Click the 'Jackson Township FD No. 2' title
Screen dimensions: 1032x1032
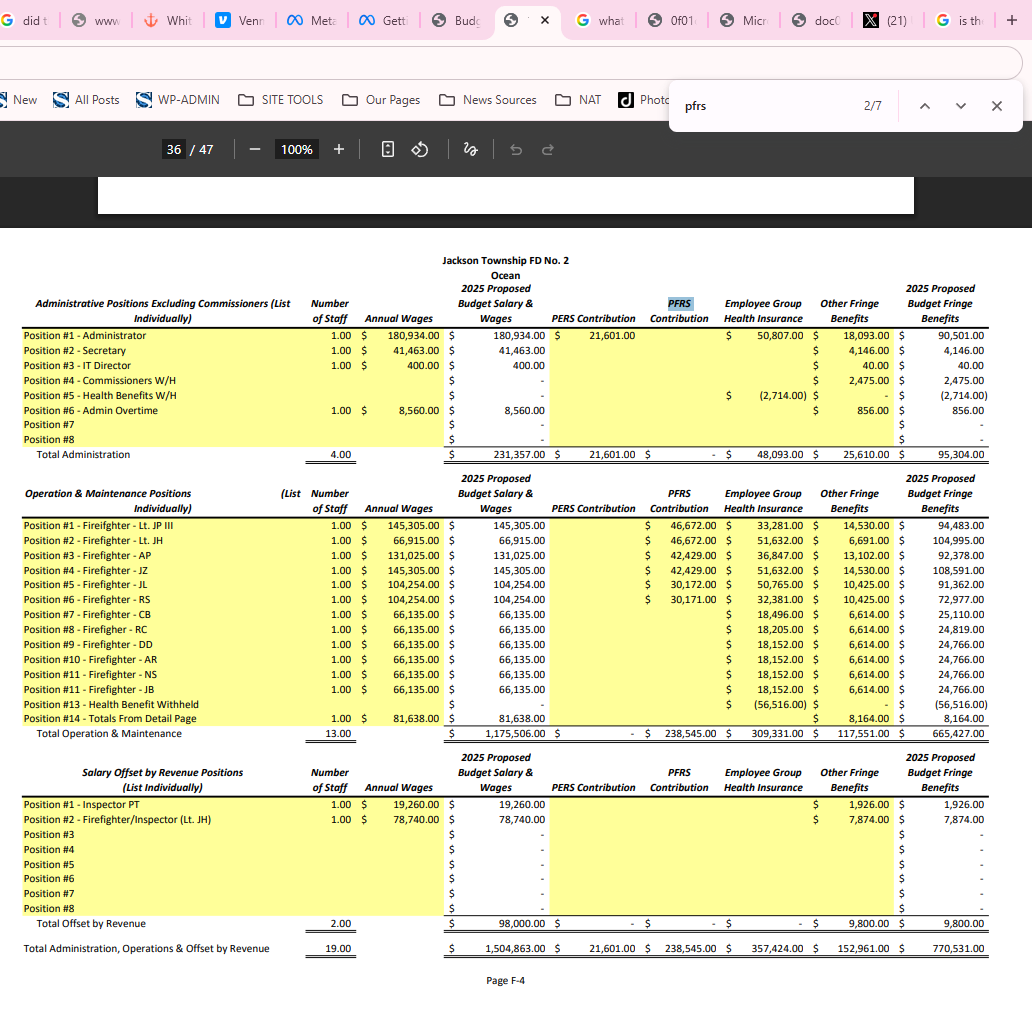click(x=505, y=261)
